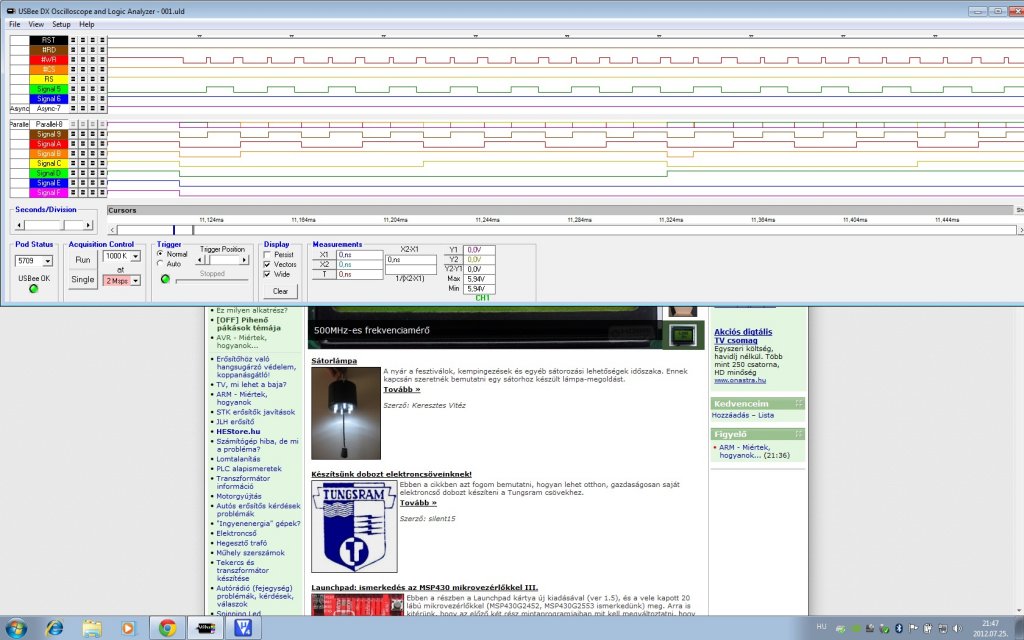Open Google Chrome from the taskbar
This screenshot has height=640, width=1024.
tap(167, 628)
